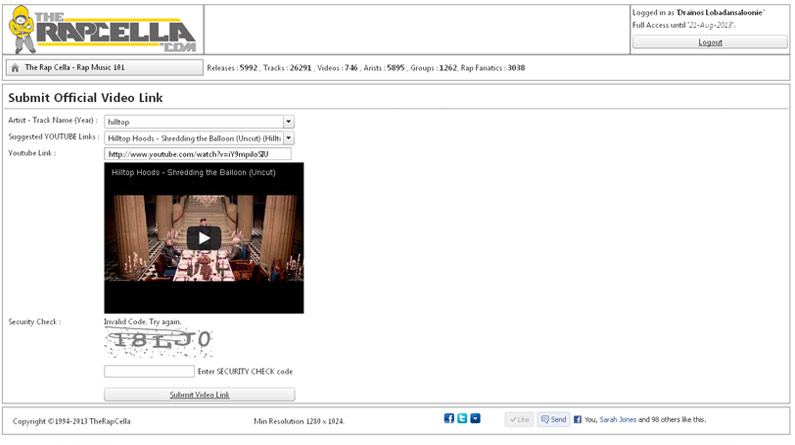Click the 'Groups : 1262' statistic

(x=433, y=67)
